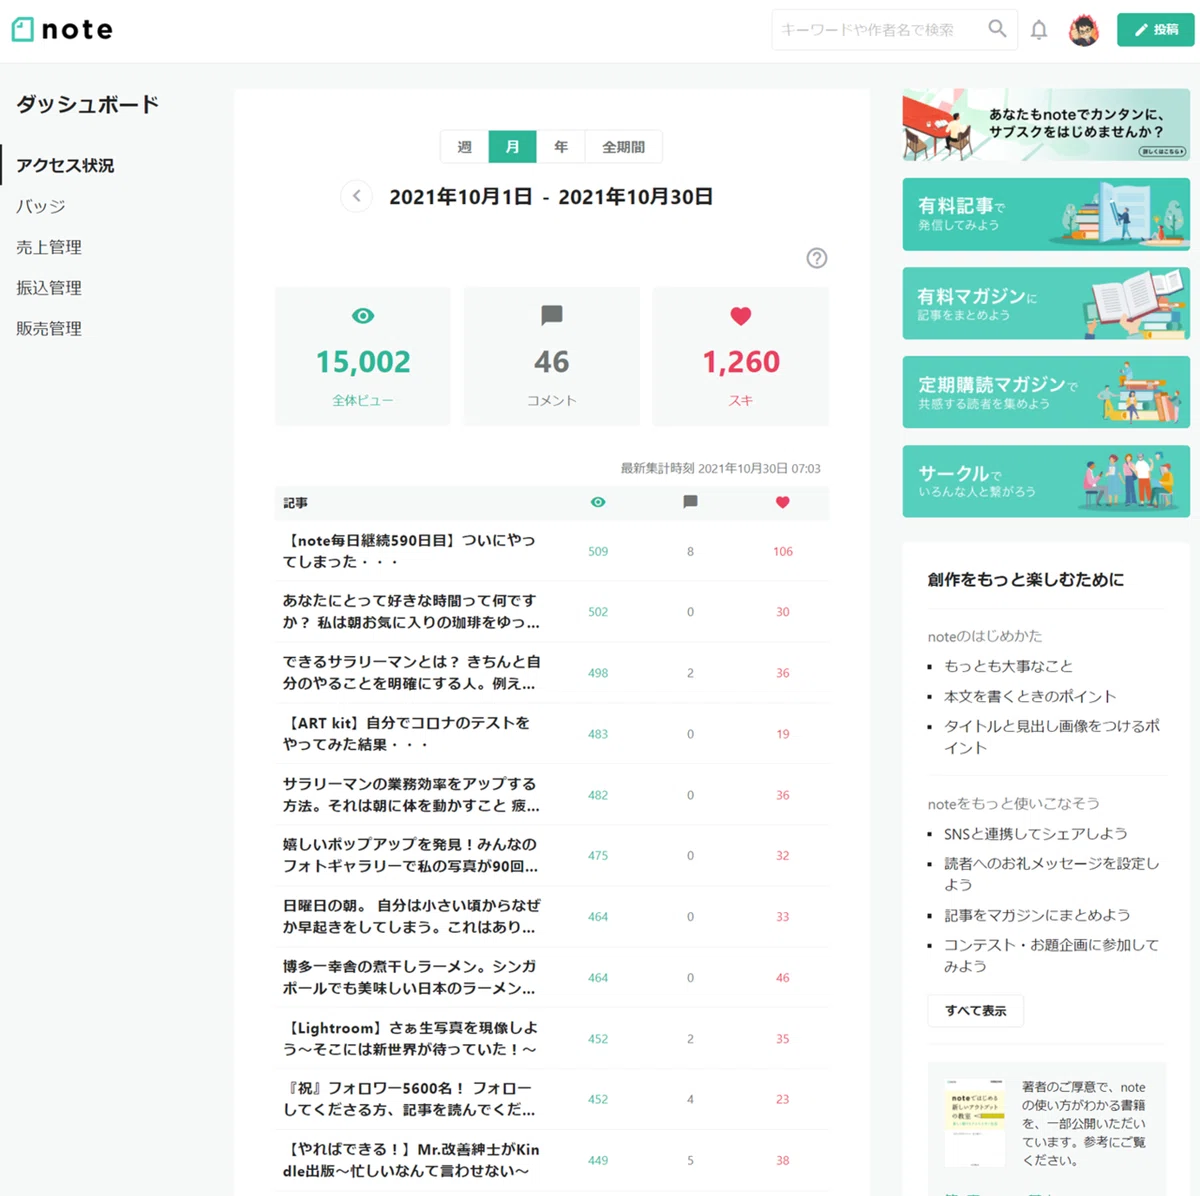Screen dimensions: 1200x1196
Task: Click the 1,260 likes count
Action: pyautogui.click(x=741, y=361)
